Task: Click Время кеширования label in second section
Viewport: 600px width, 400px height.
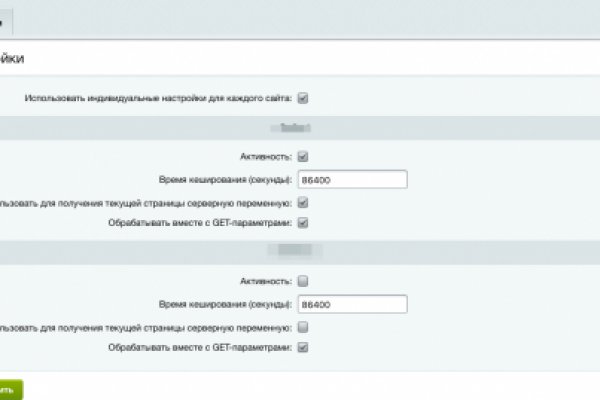Action: (x=225, y=304)
